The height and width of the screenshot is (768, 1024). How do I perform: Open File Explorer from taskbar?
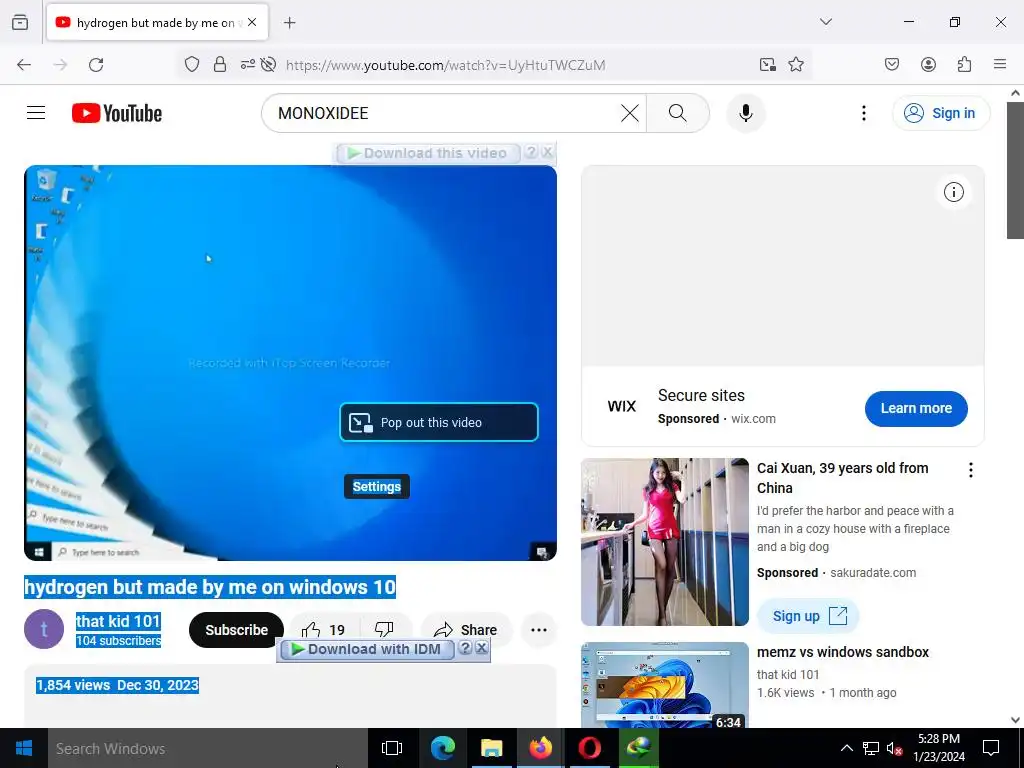pyautogui.click(x=491, y=748)
